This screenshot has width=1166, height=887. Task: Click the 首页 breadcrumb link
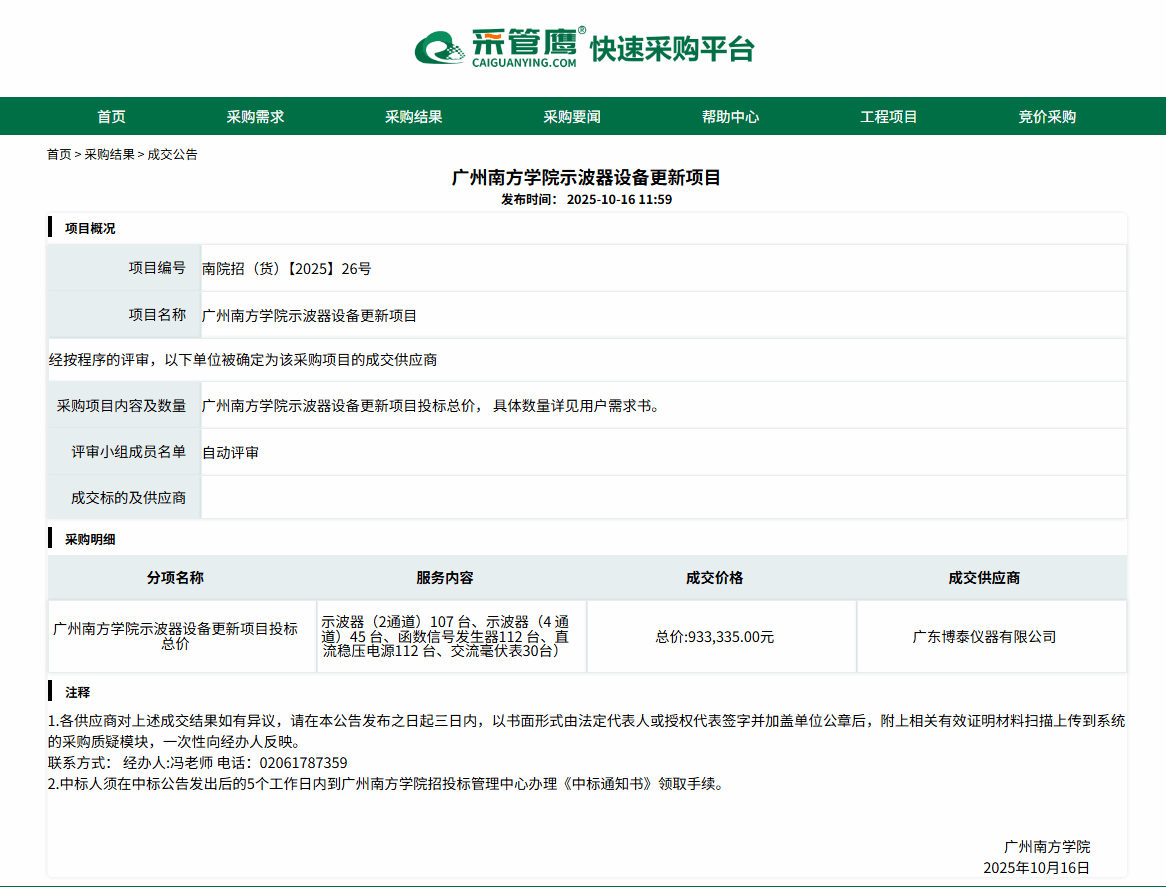click(x=59, y=155)
